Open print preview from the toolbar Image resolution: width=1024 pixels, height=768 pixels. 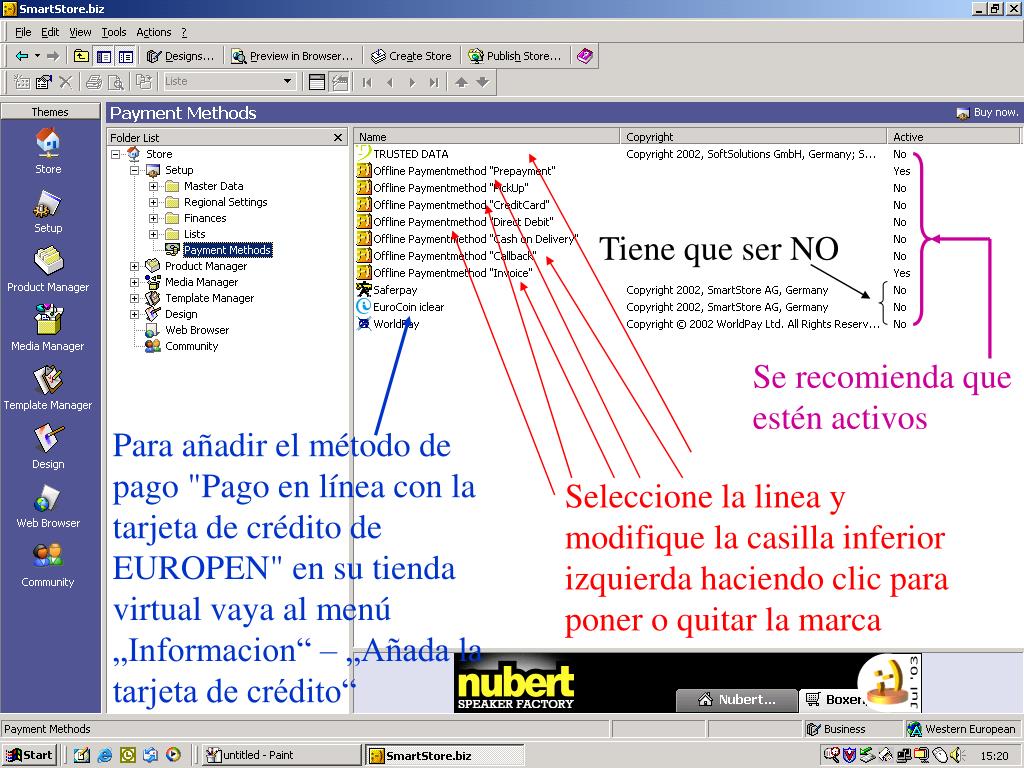tap(116, 82)
